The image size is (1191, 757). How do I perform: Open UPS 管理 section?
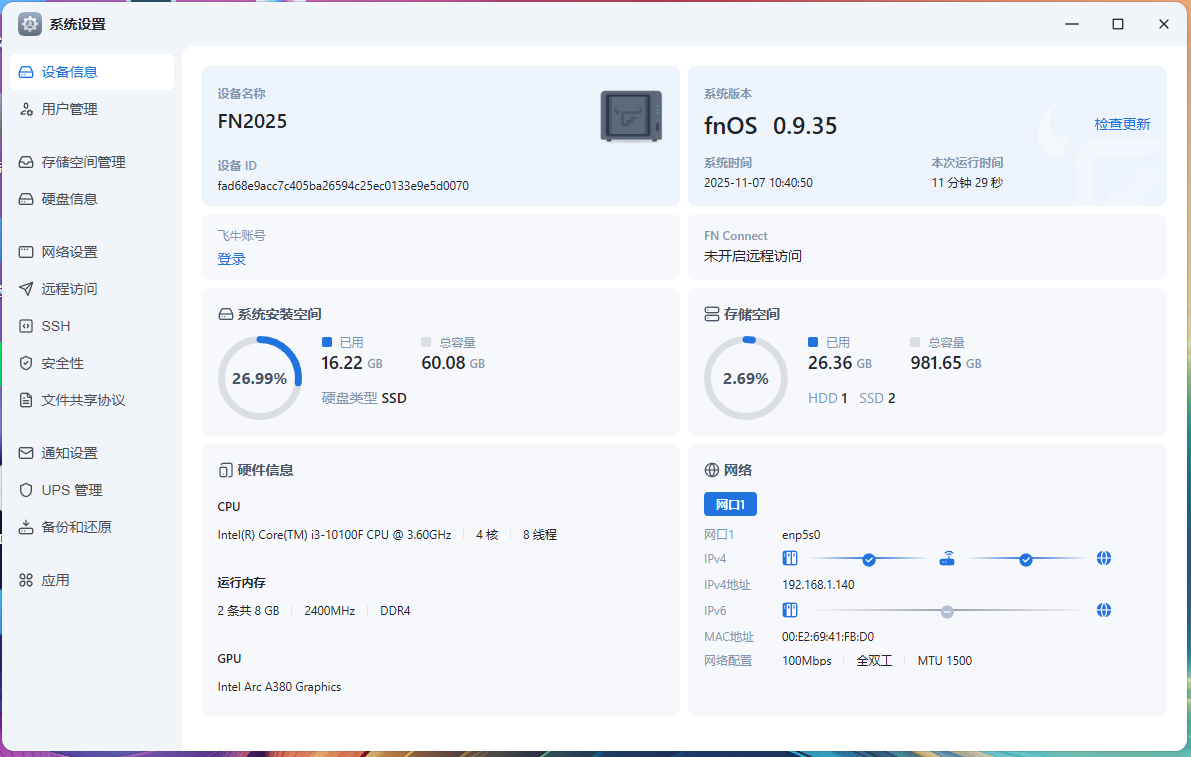[x=72, y=490]
